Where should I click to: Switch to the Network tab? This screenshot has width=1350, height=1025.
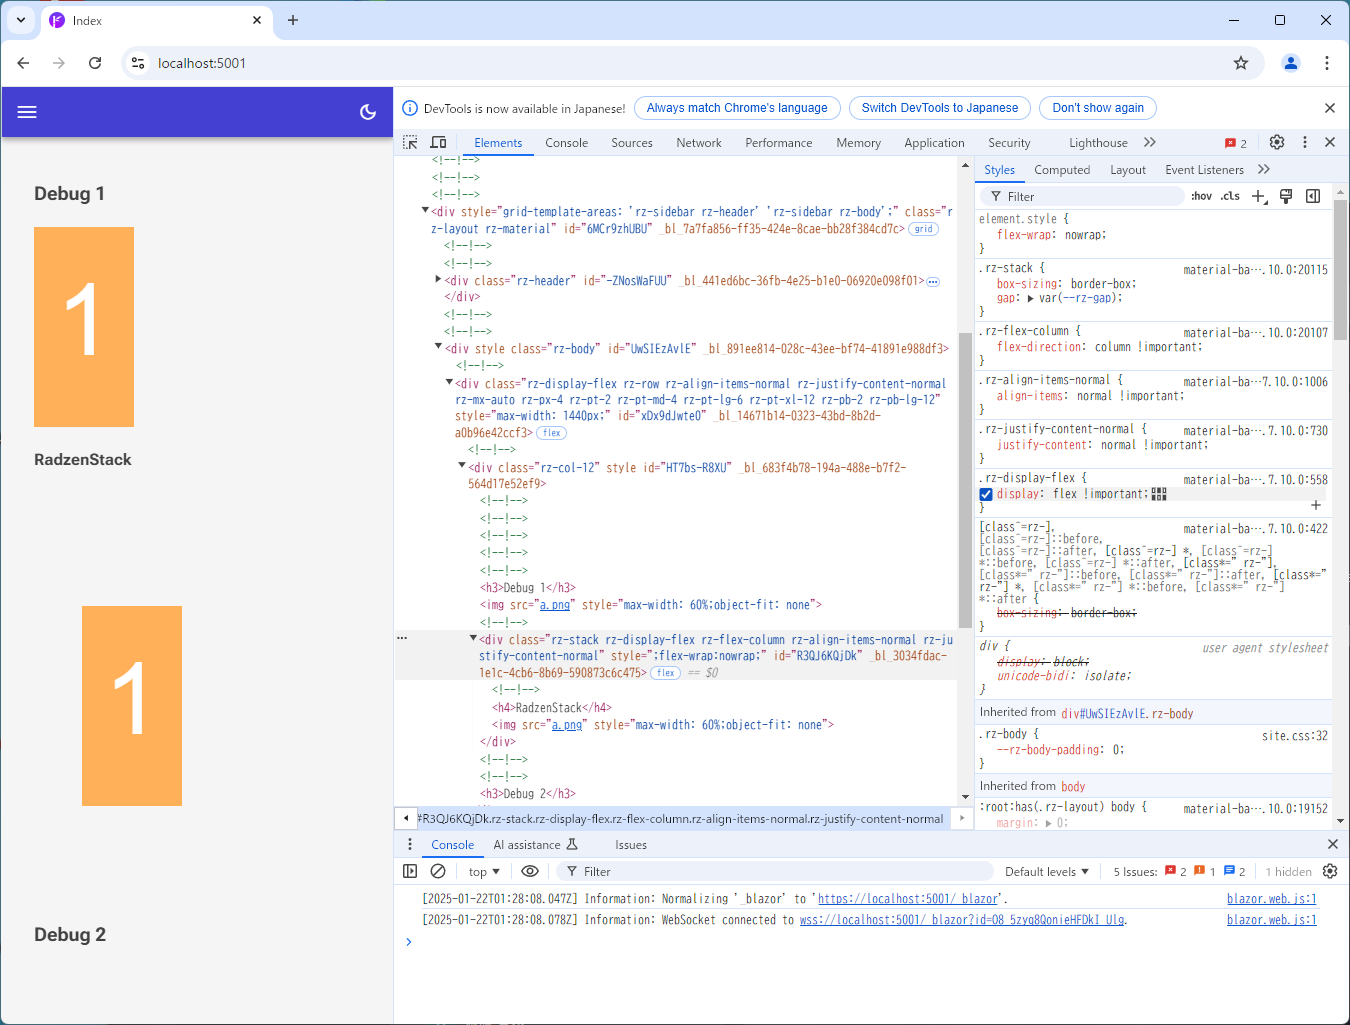[x=698, y=143]
